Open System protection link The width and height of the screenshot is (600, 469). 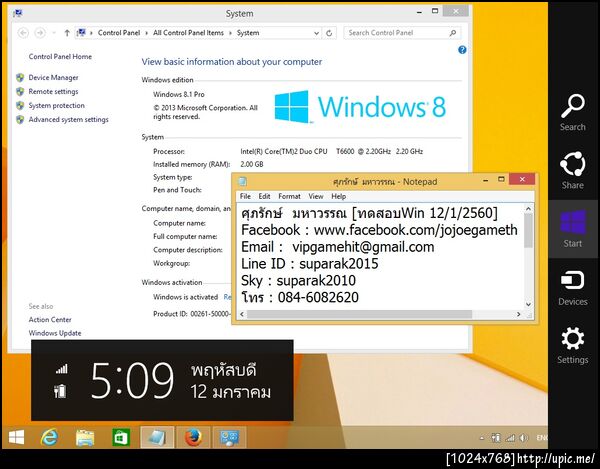pos(57,106)
